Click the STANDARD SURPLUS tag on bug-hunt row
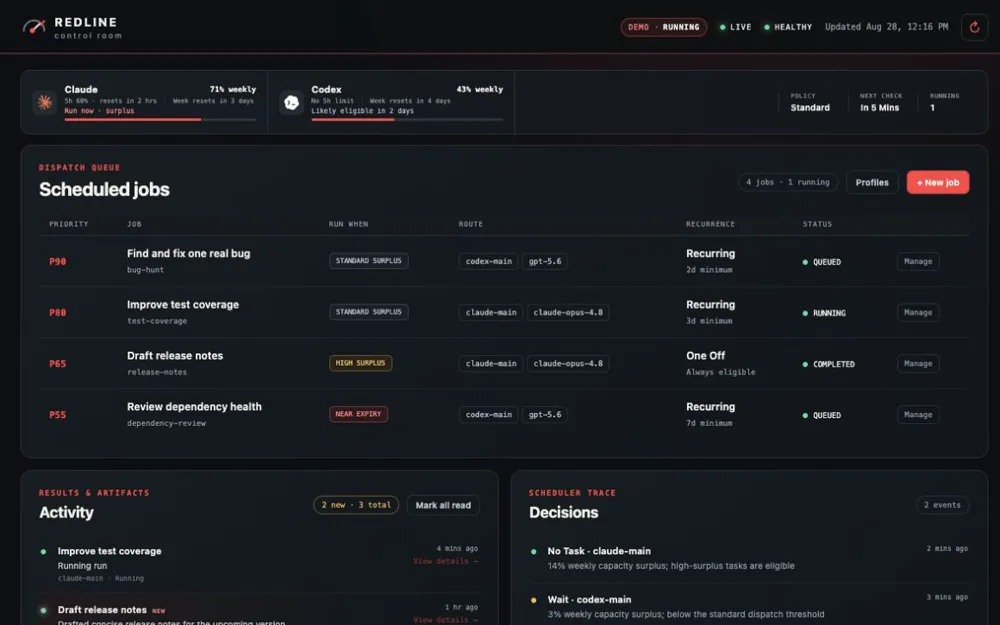The width and height of the screenshot is (1000, 625). coord(369,261)
